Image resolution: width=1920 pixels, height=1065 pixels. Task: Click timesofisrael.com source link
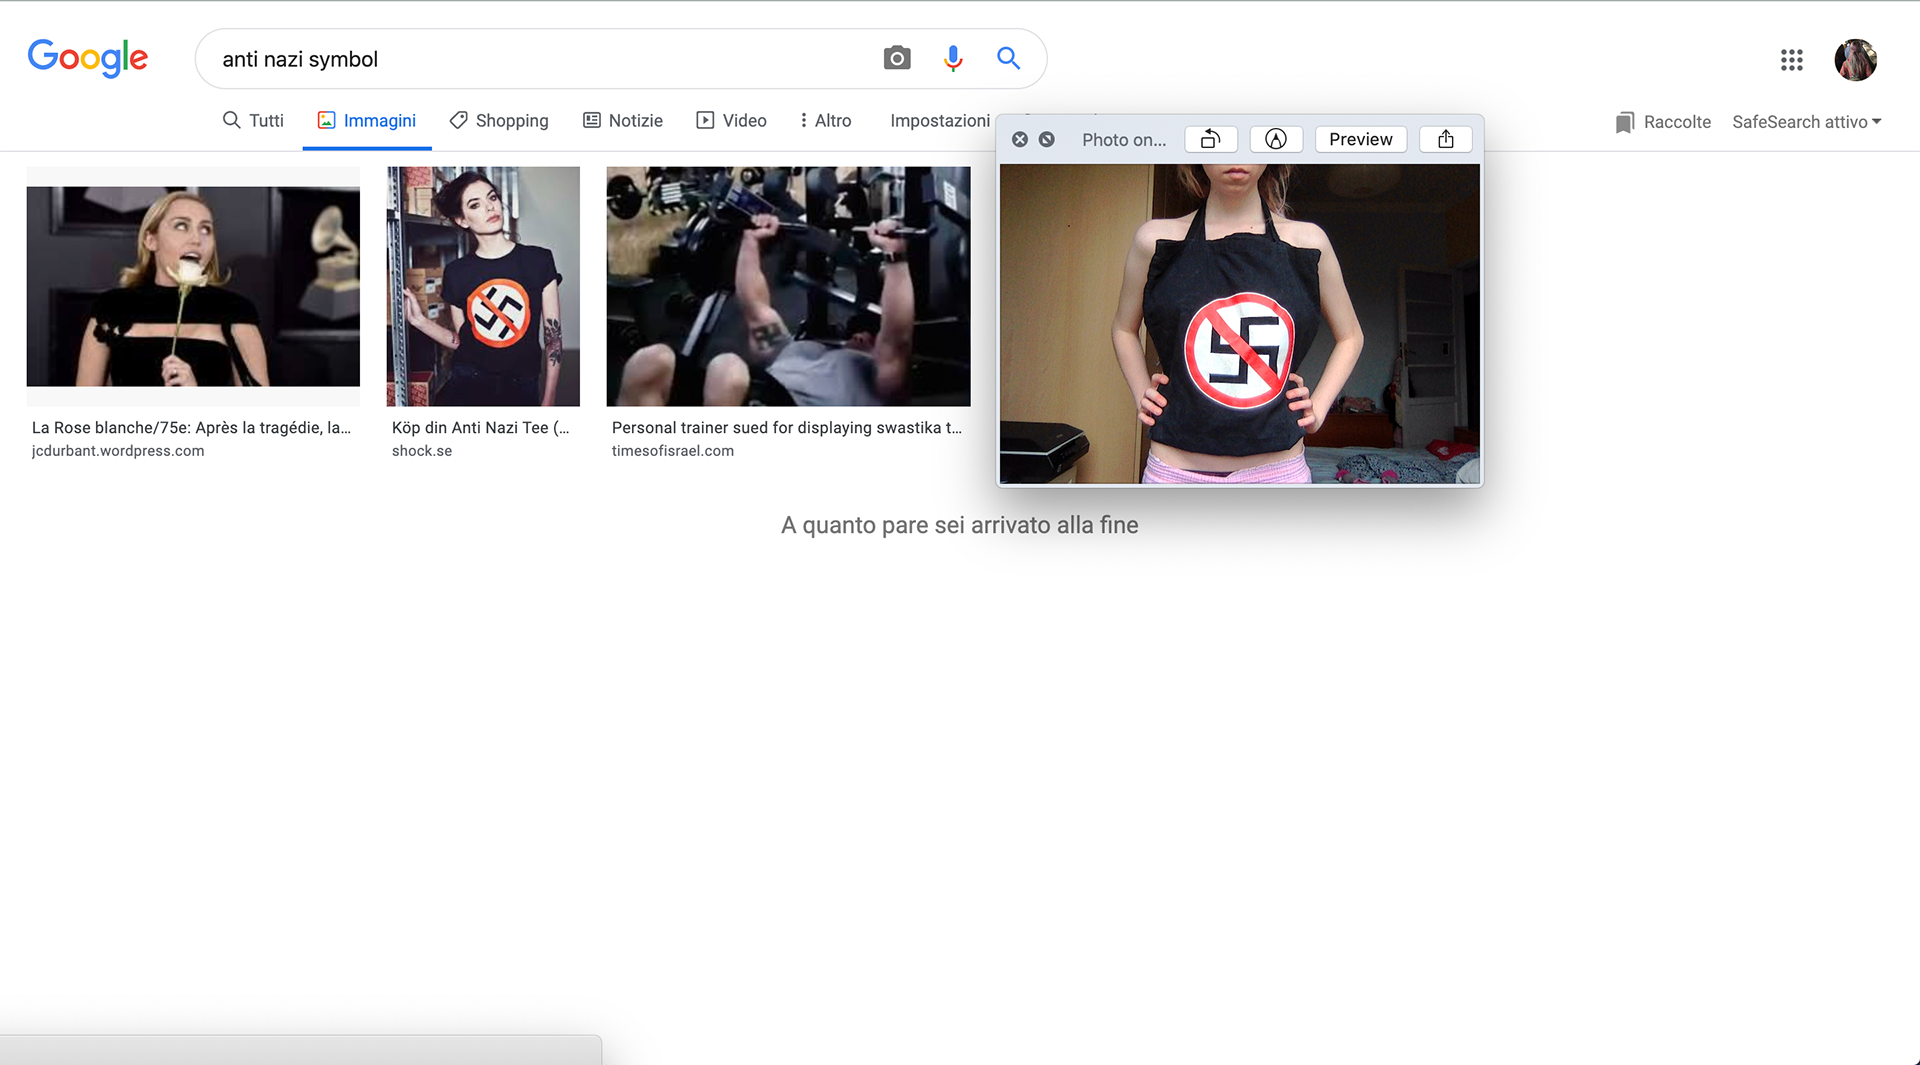[673, 451]
